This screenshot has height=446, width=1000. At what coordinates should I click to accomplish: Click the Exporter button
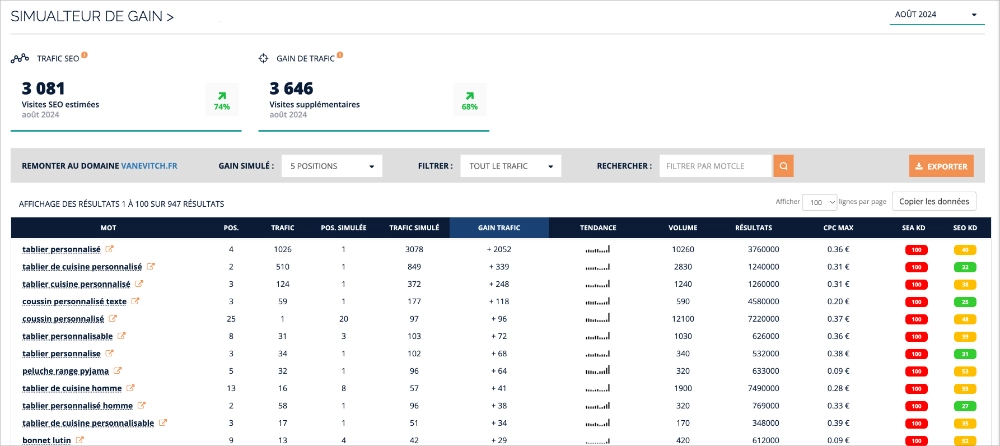[941, 166]
